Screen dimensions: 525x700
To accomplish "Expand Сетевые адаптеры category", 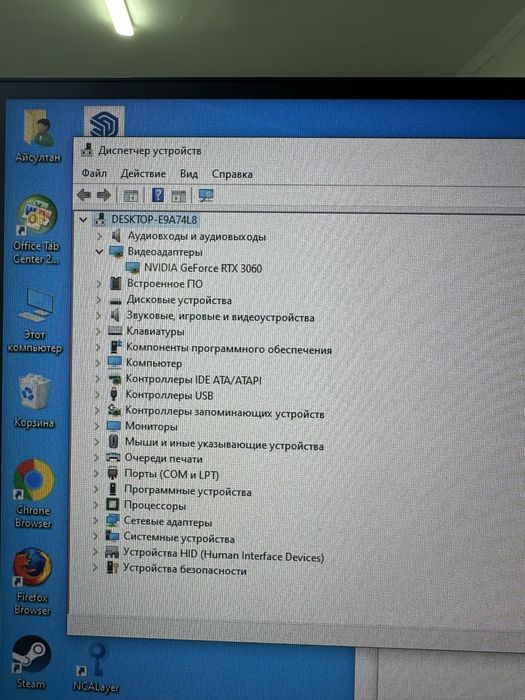I will 95,521.
